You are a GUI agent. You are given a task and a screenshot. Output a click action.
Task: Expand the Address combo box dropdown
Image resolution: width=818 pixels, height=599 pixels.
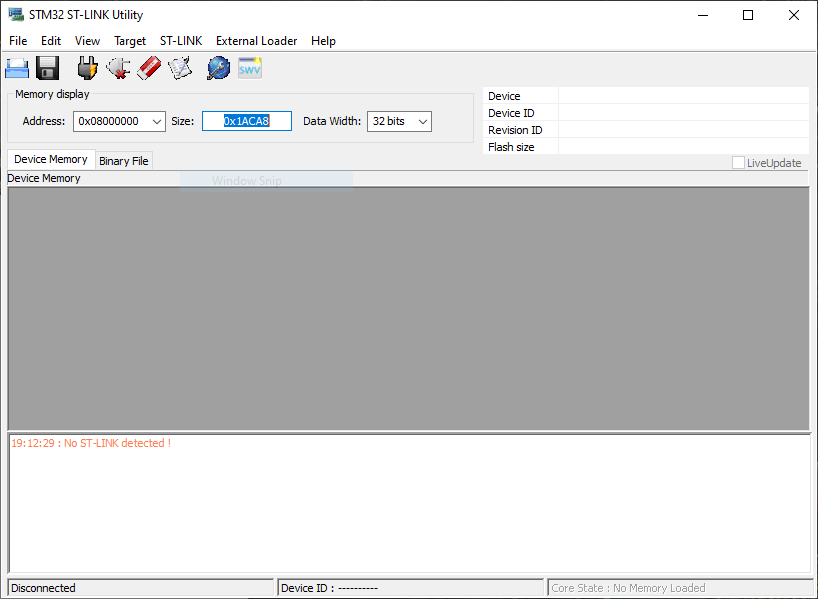pos(157,122)
